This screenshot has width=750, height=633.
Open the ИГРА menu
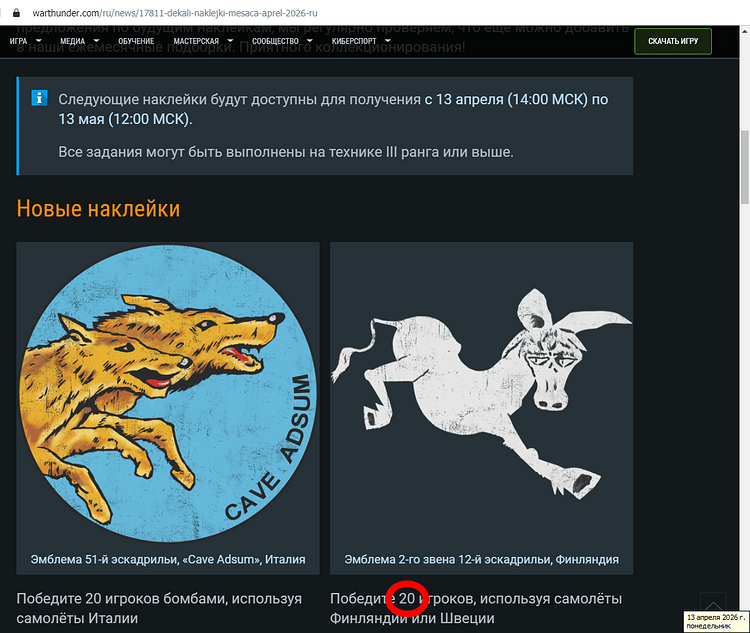click(19, 41)
